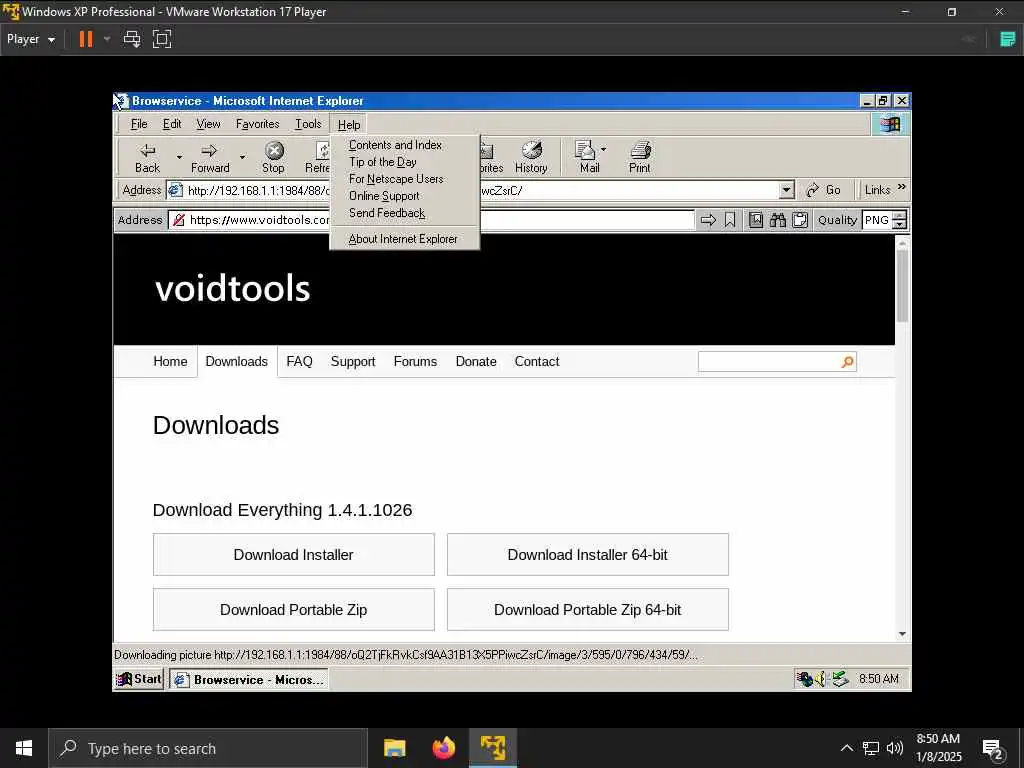Increase Quality with the up spinner

[x=900, y=216]
